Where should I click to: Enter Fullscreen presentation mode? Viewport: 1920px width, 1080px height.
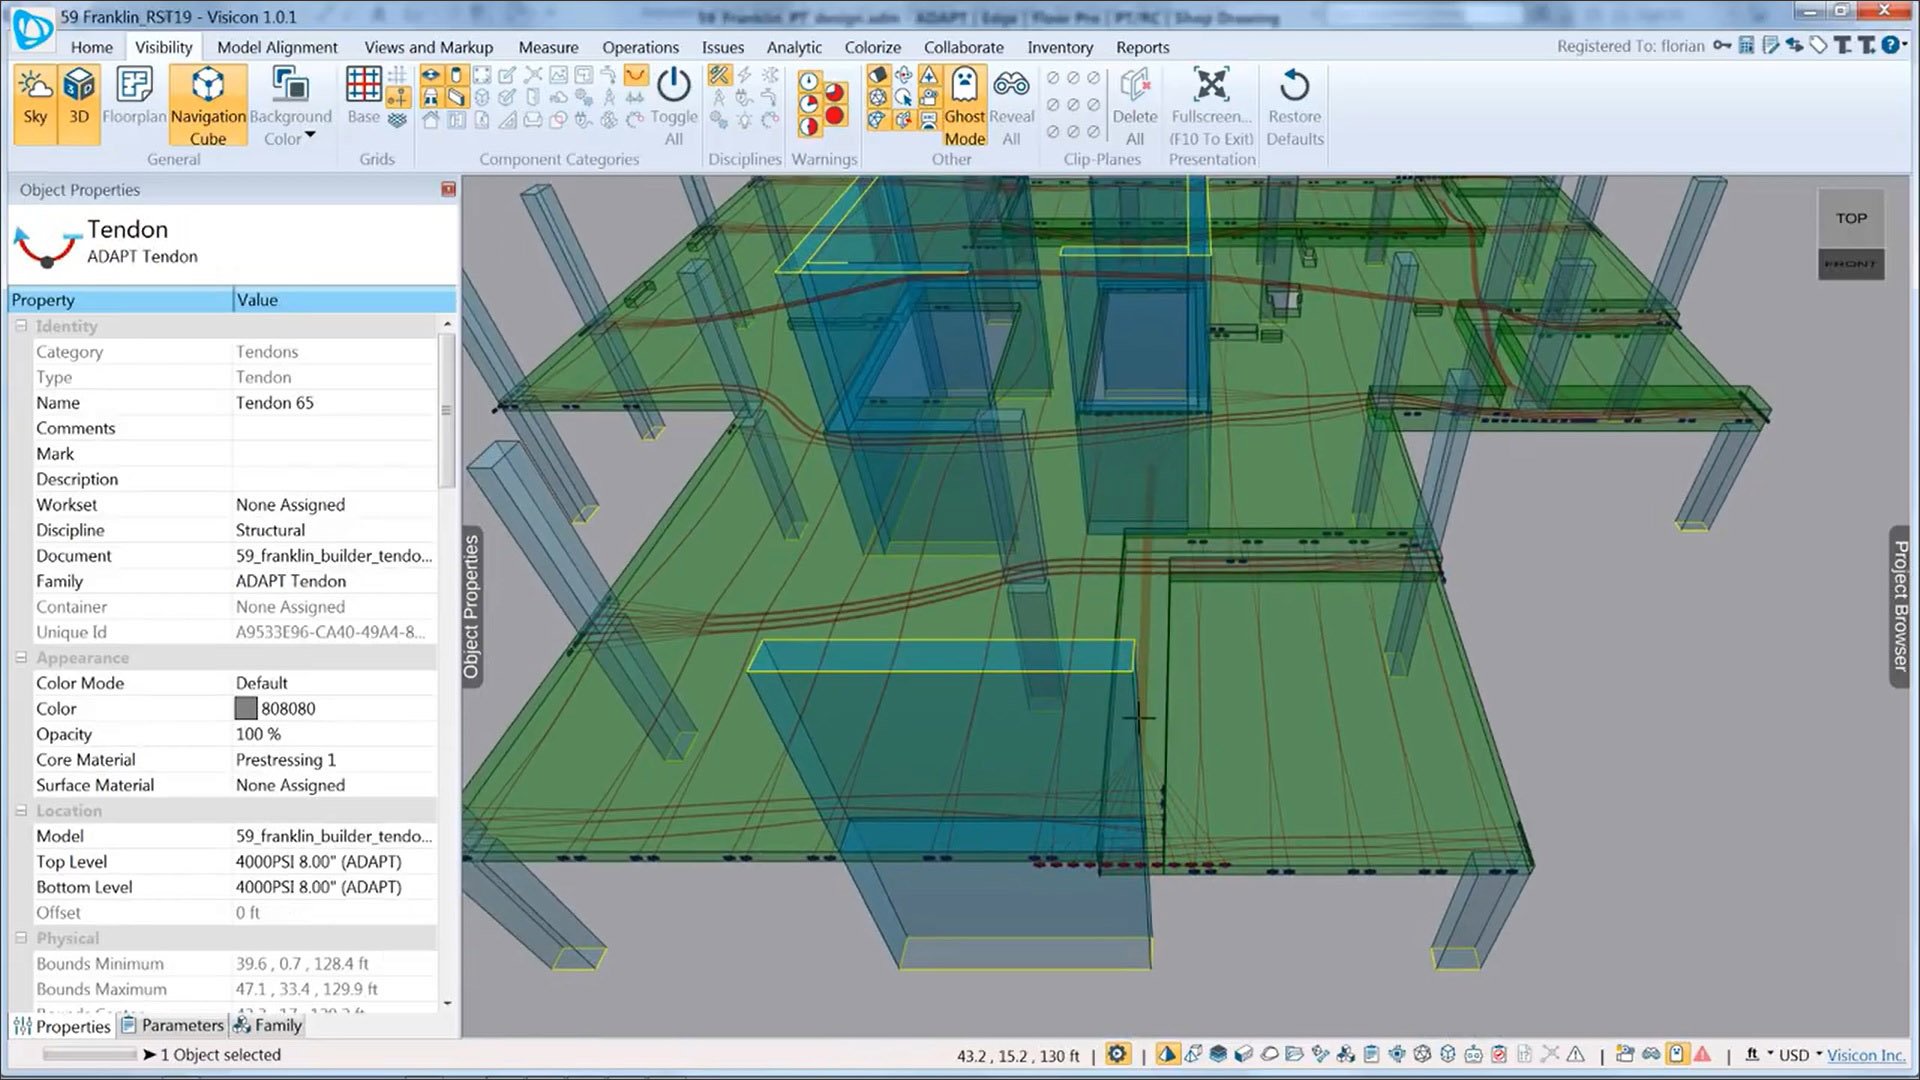[x=1211, y=105]
